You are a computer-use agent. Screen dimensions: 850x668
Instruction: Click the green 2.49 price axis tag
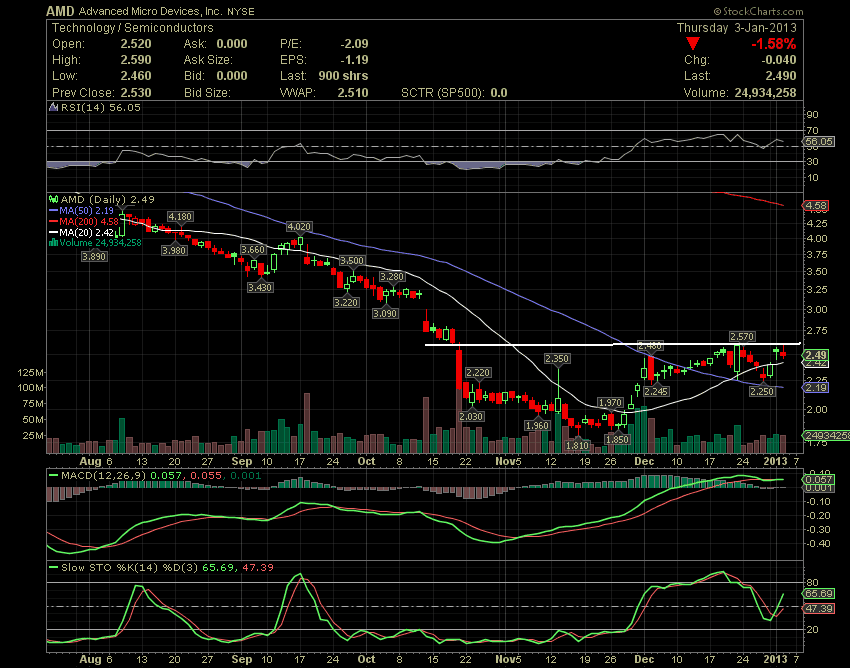click(x=815, y=355)
